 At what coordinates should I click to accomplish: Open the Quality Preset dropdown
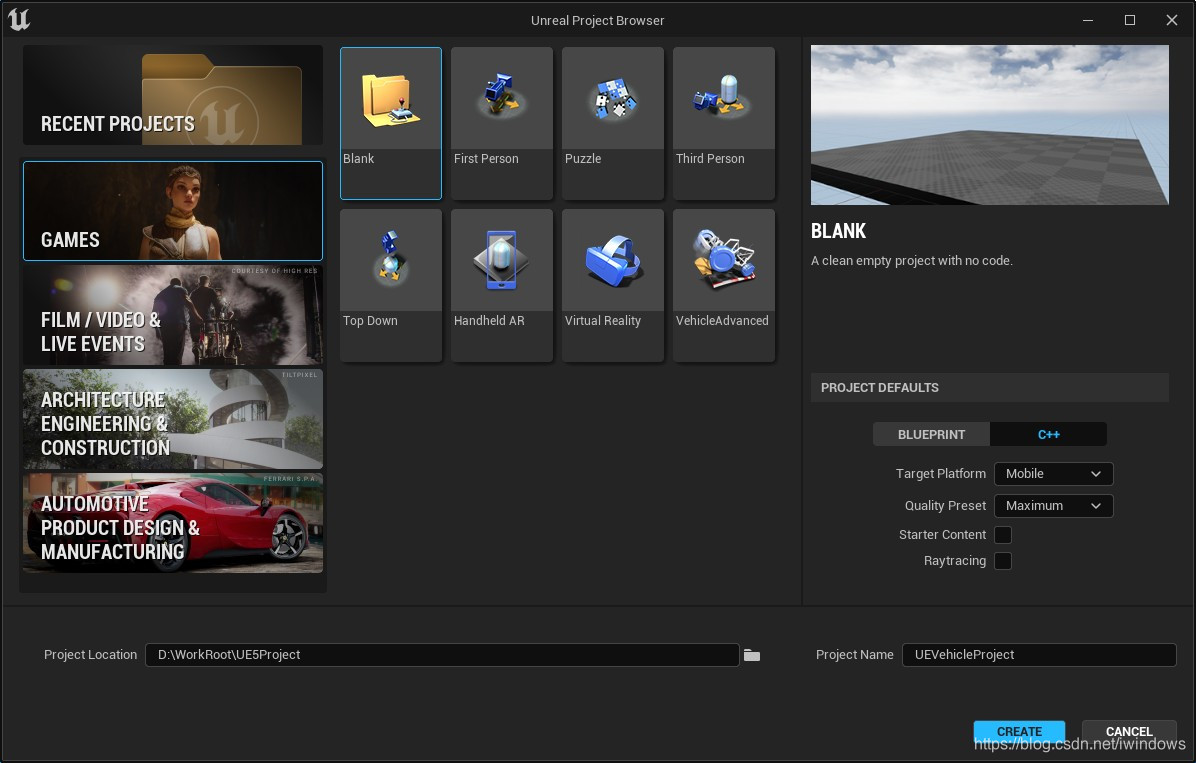pyautogui.click(x=1053, y=506)
